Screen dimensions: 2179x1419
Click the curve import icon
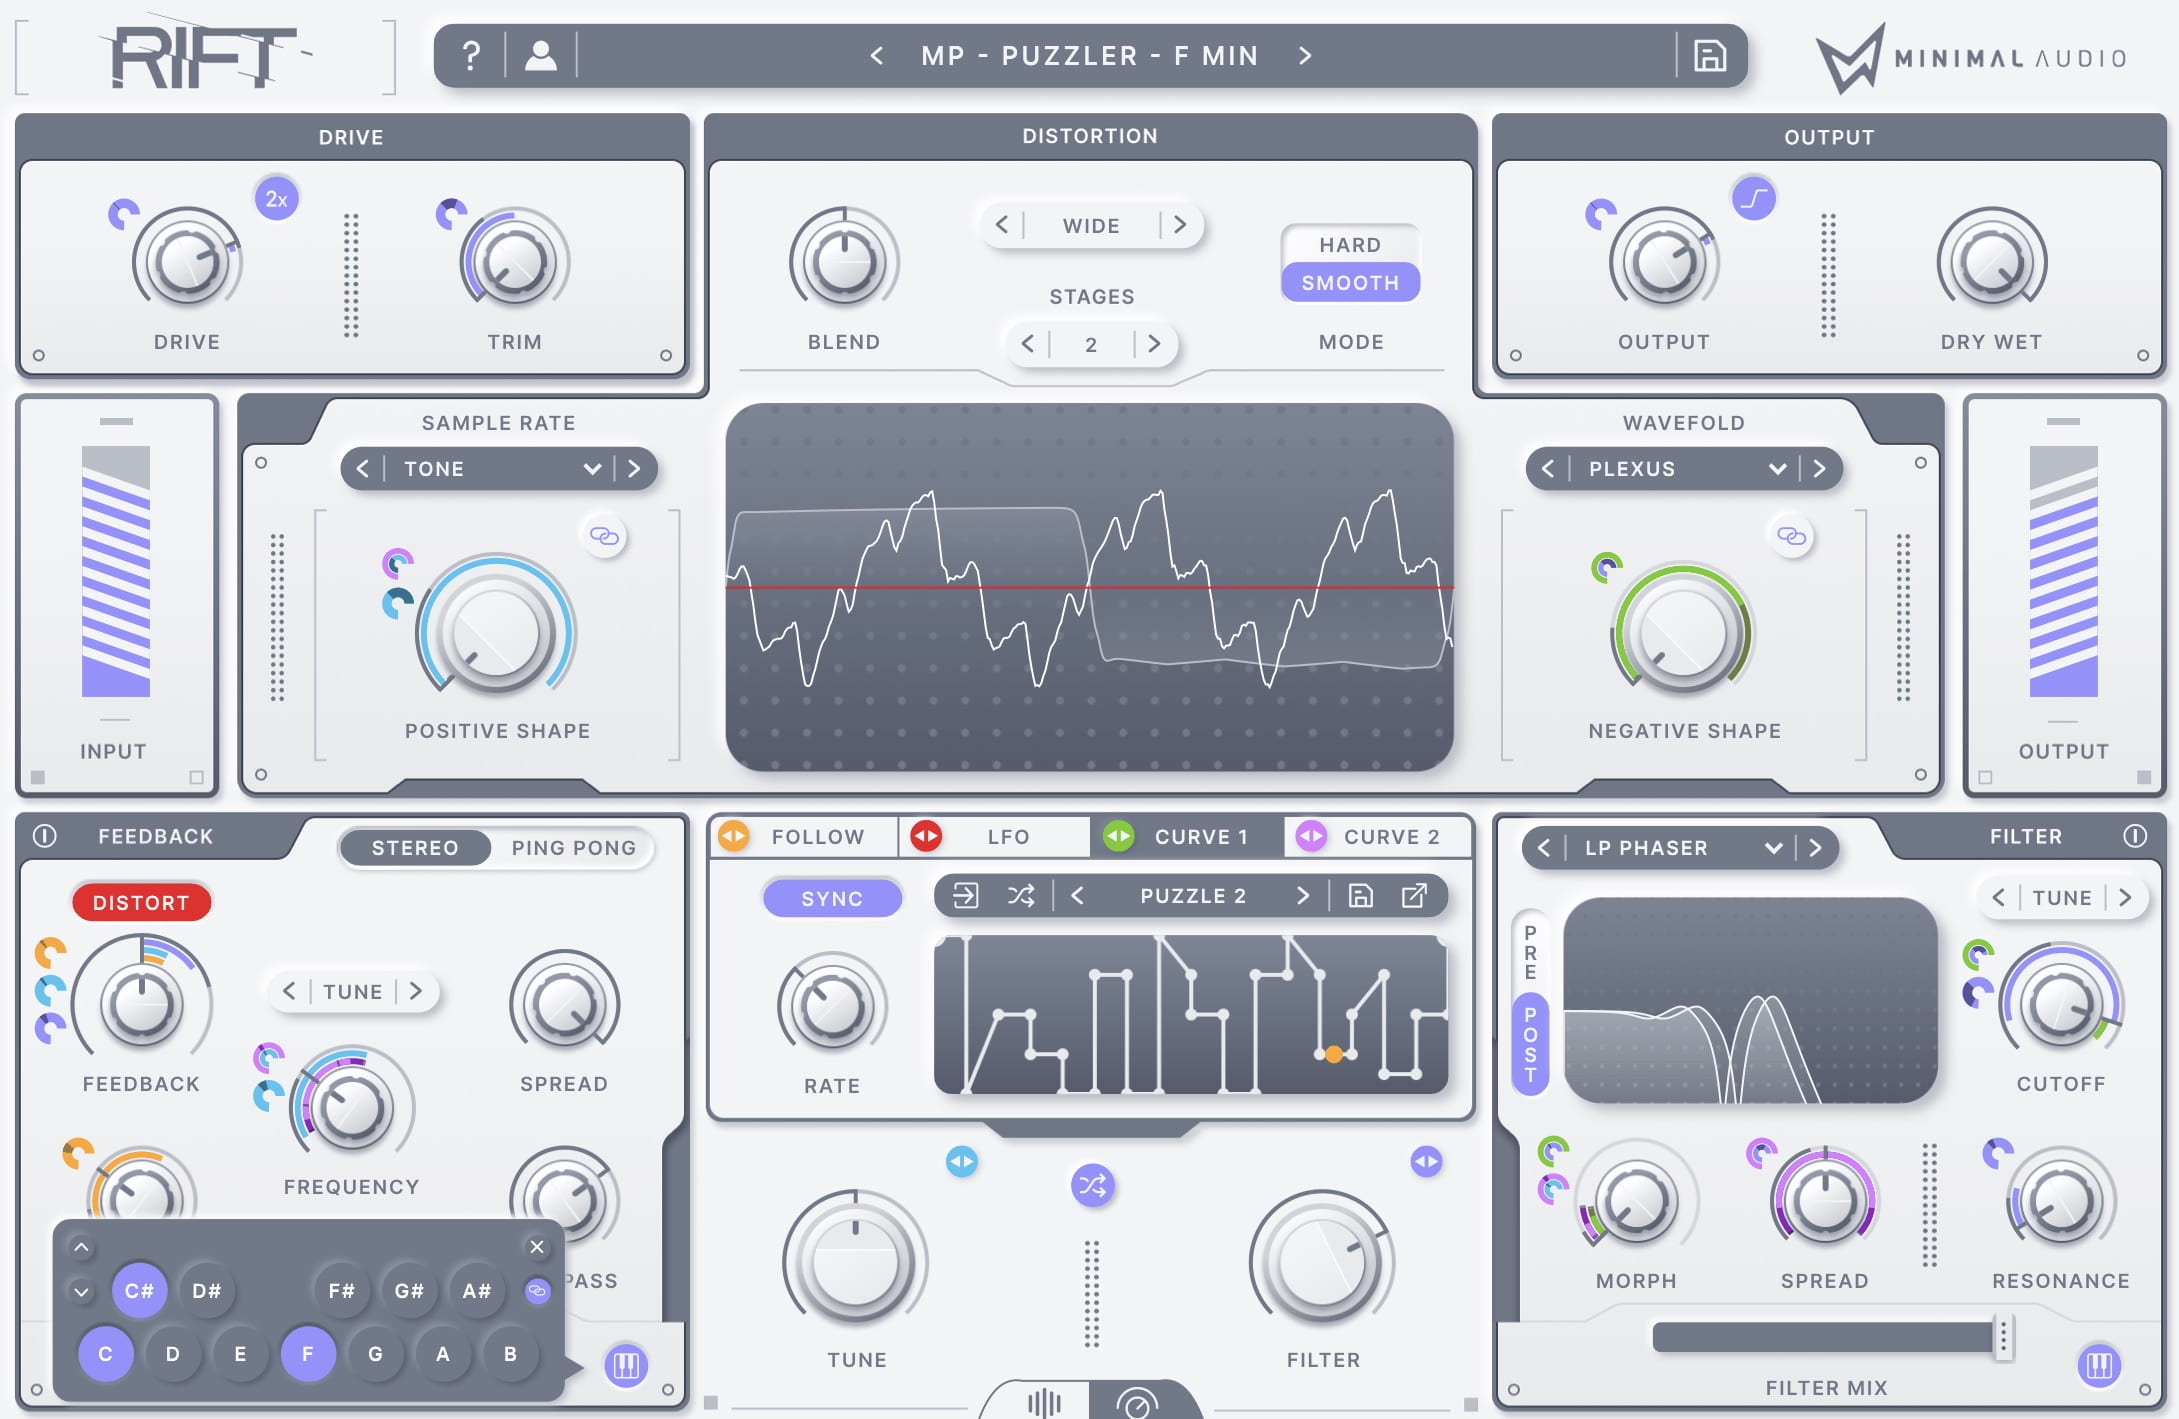point(965,895)
